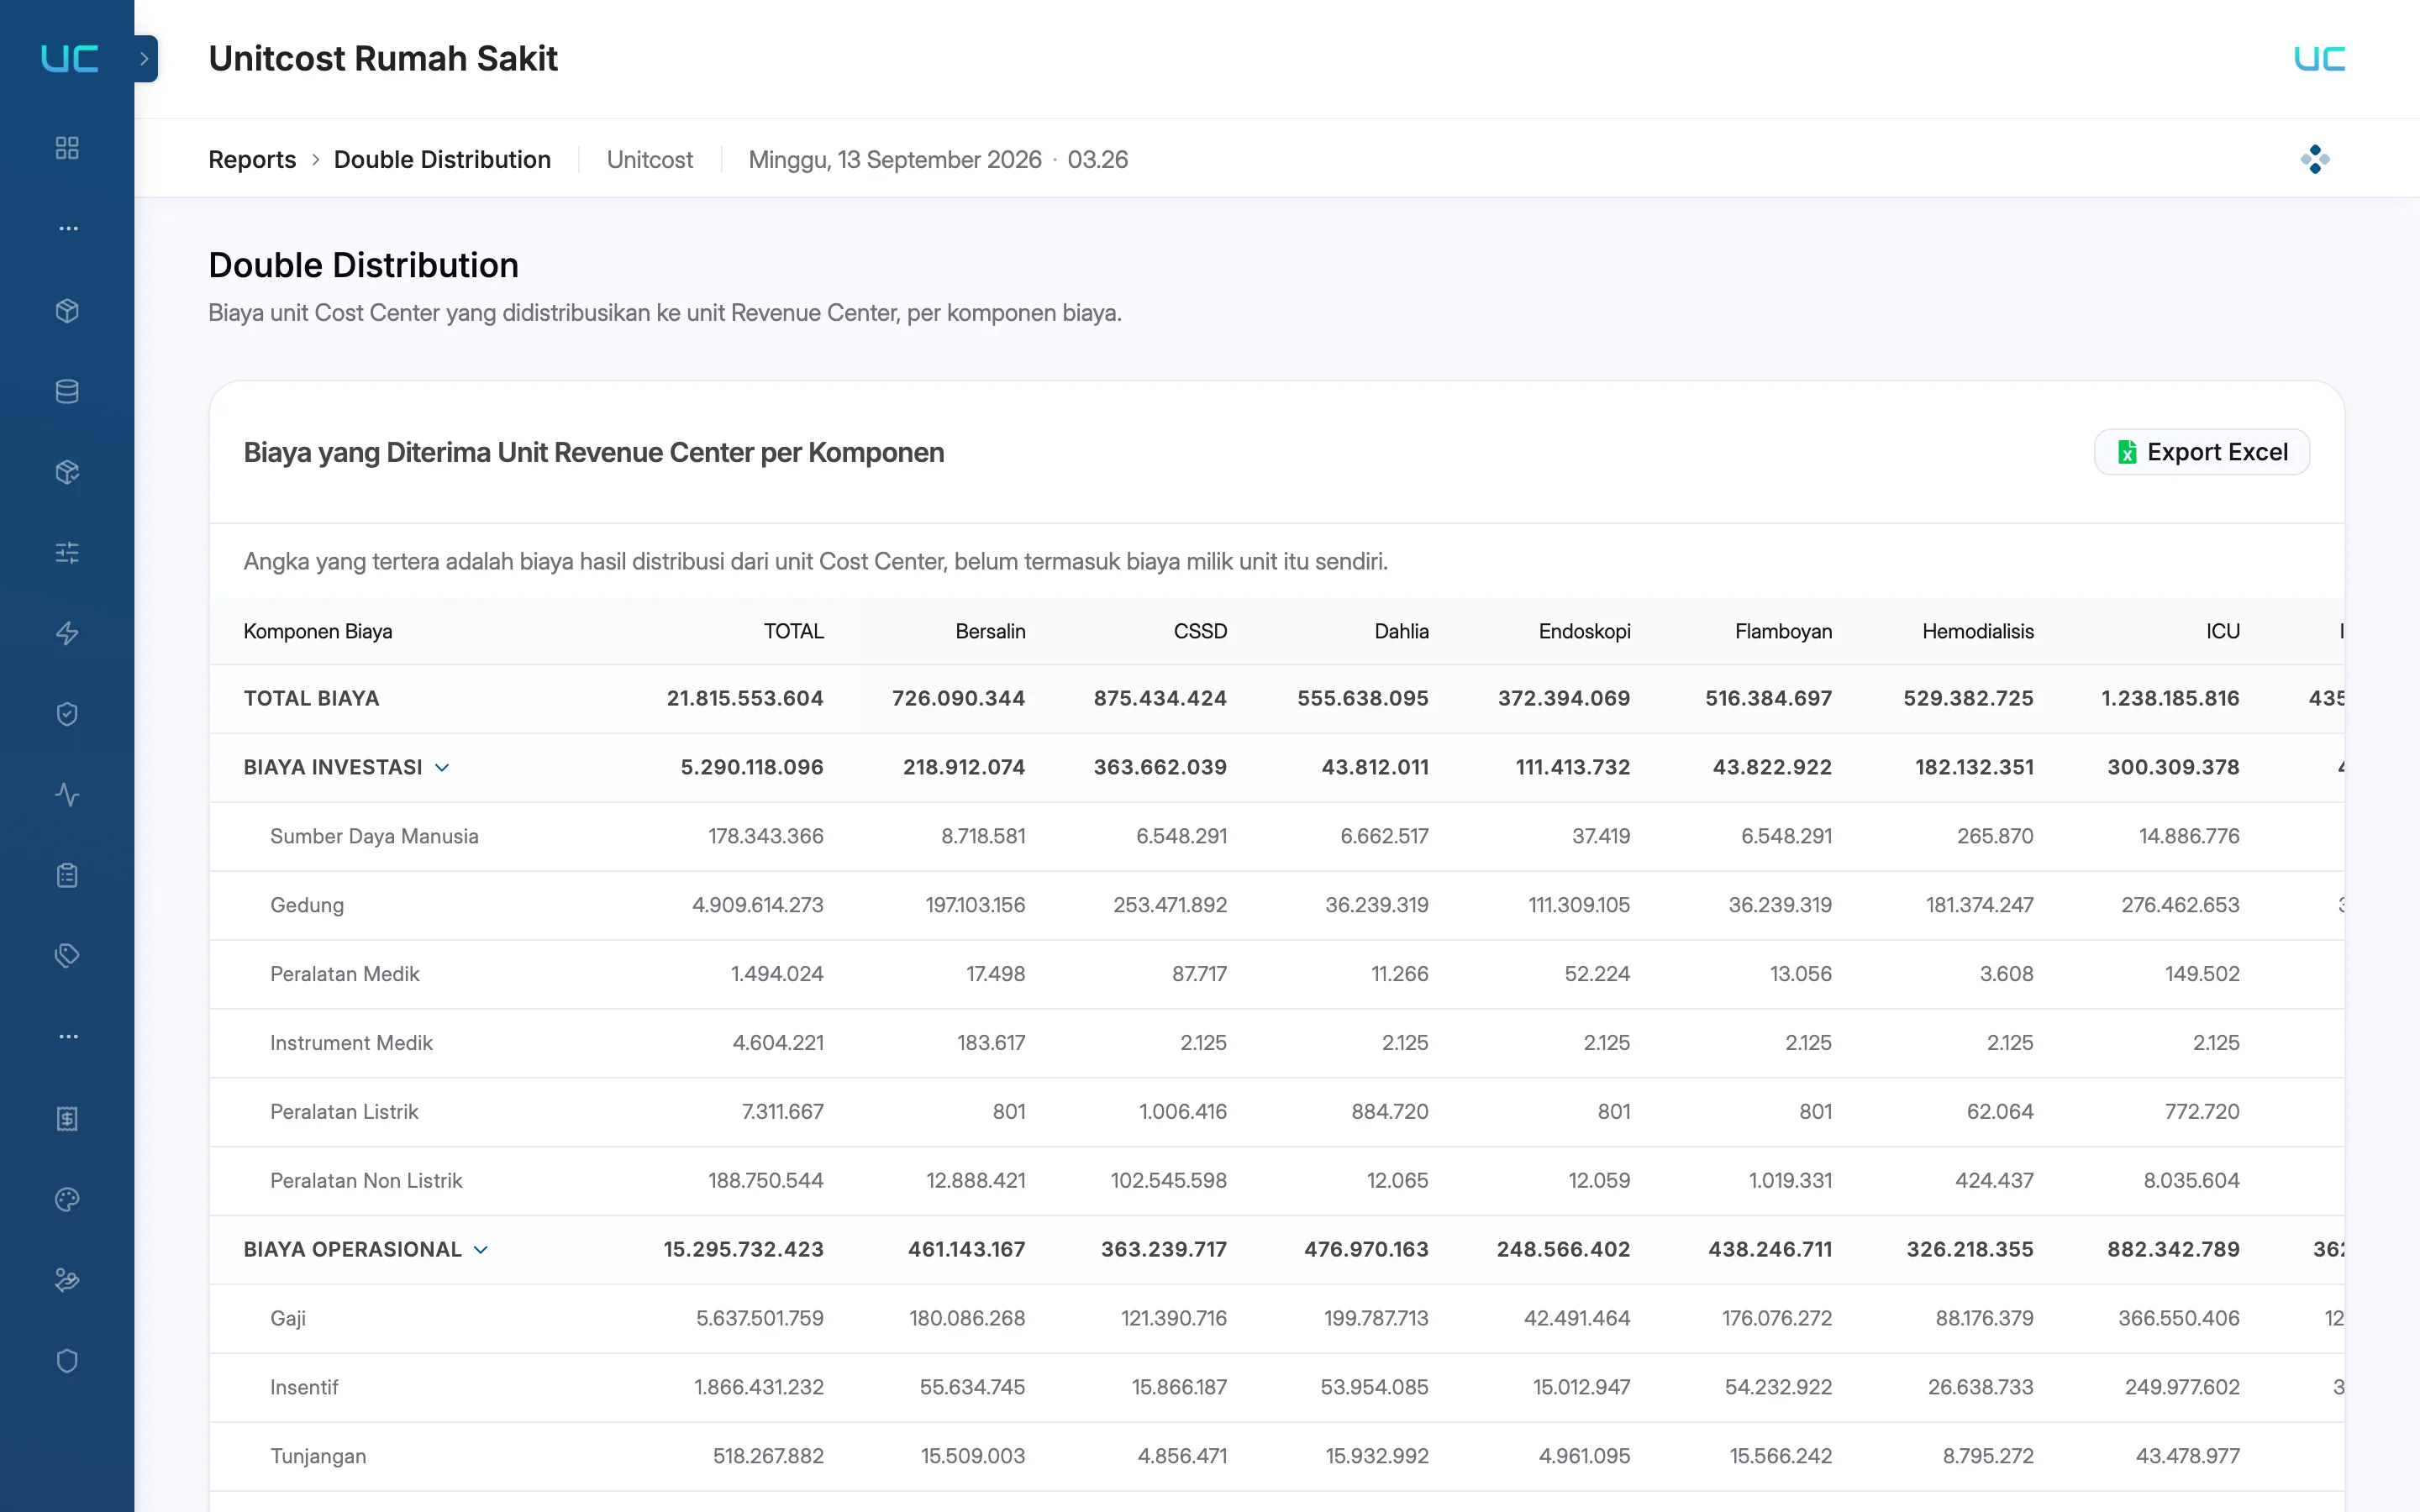
Task: Select the Tunjangan row label
Action: 318,1456
